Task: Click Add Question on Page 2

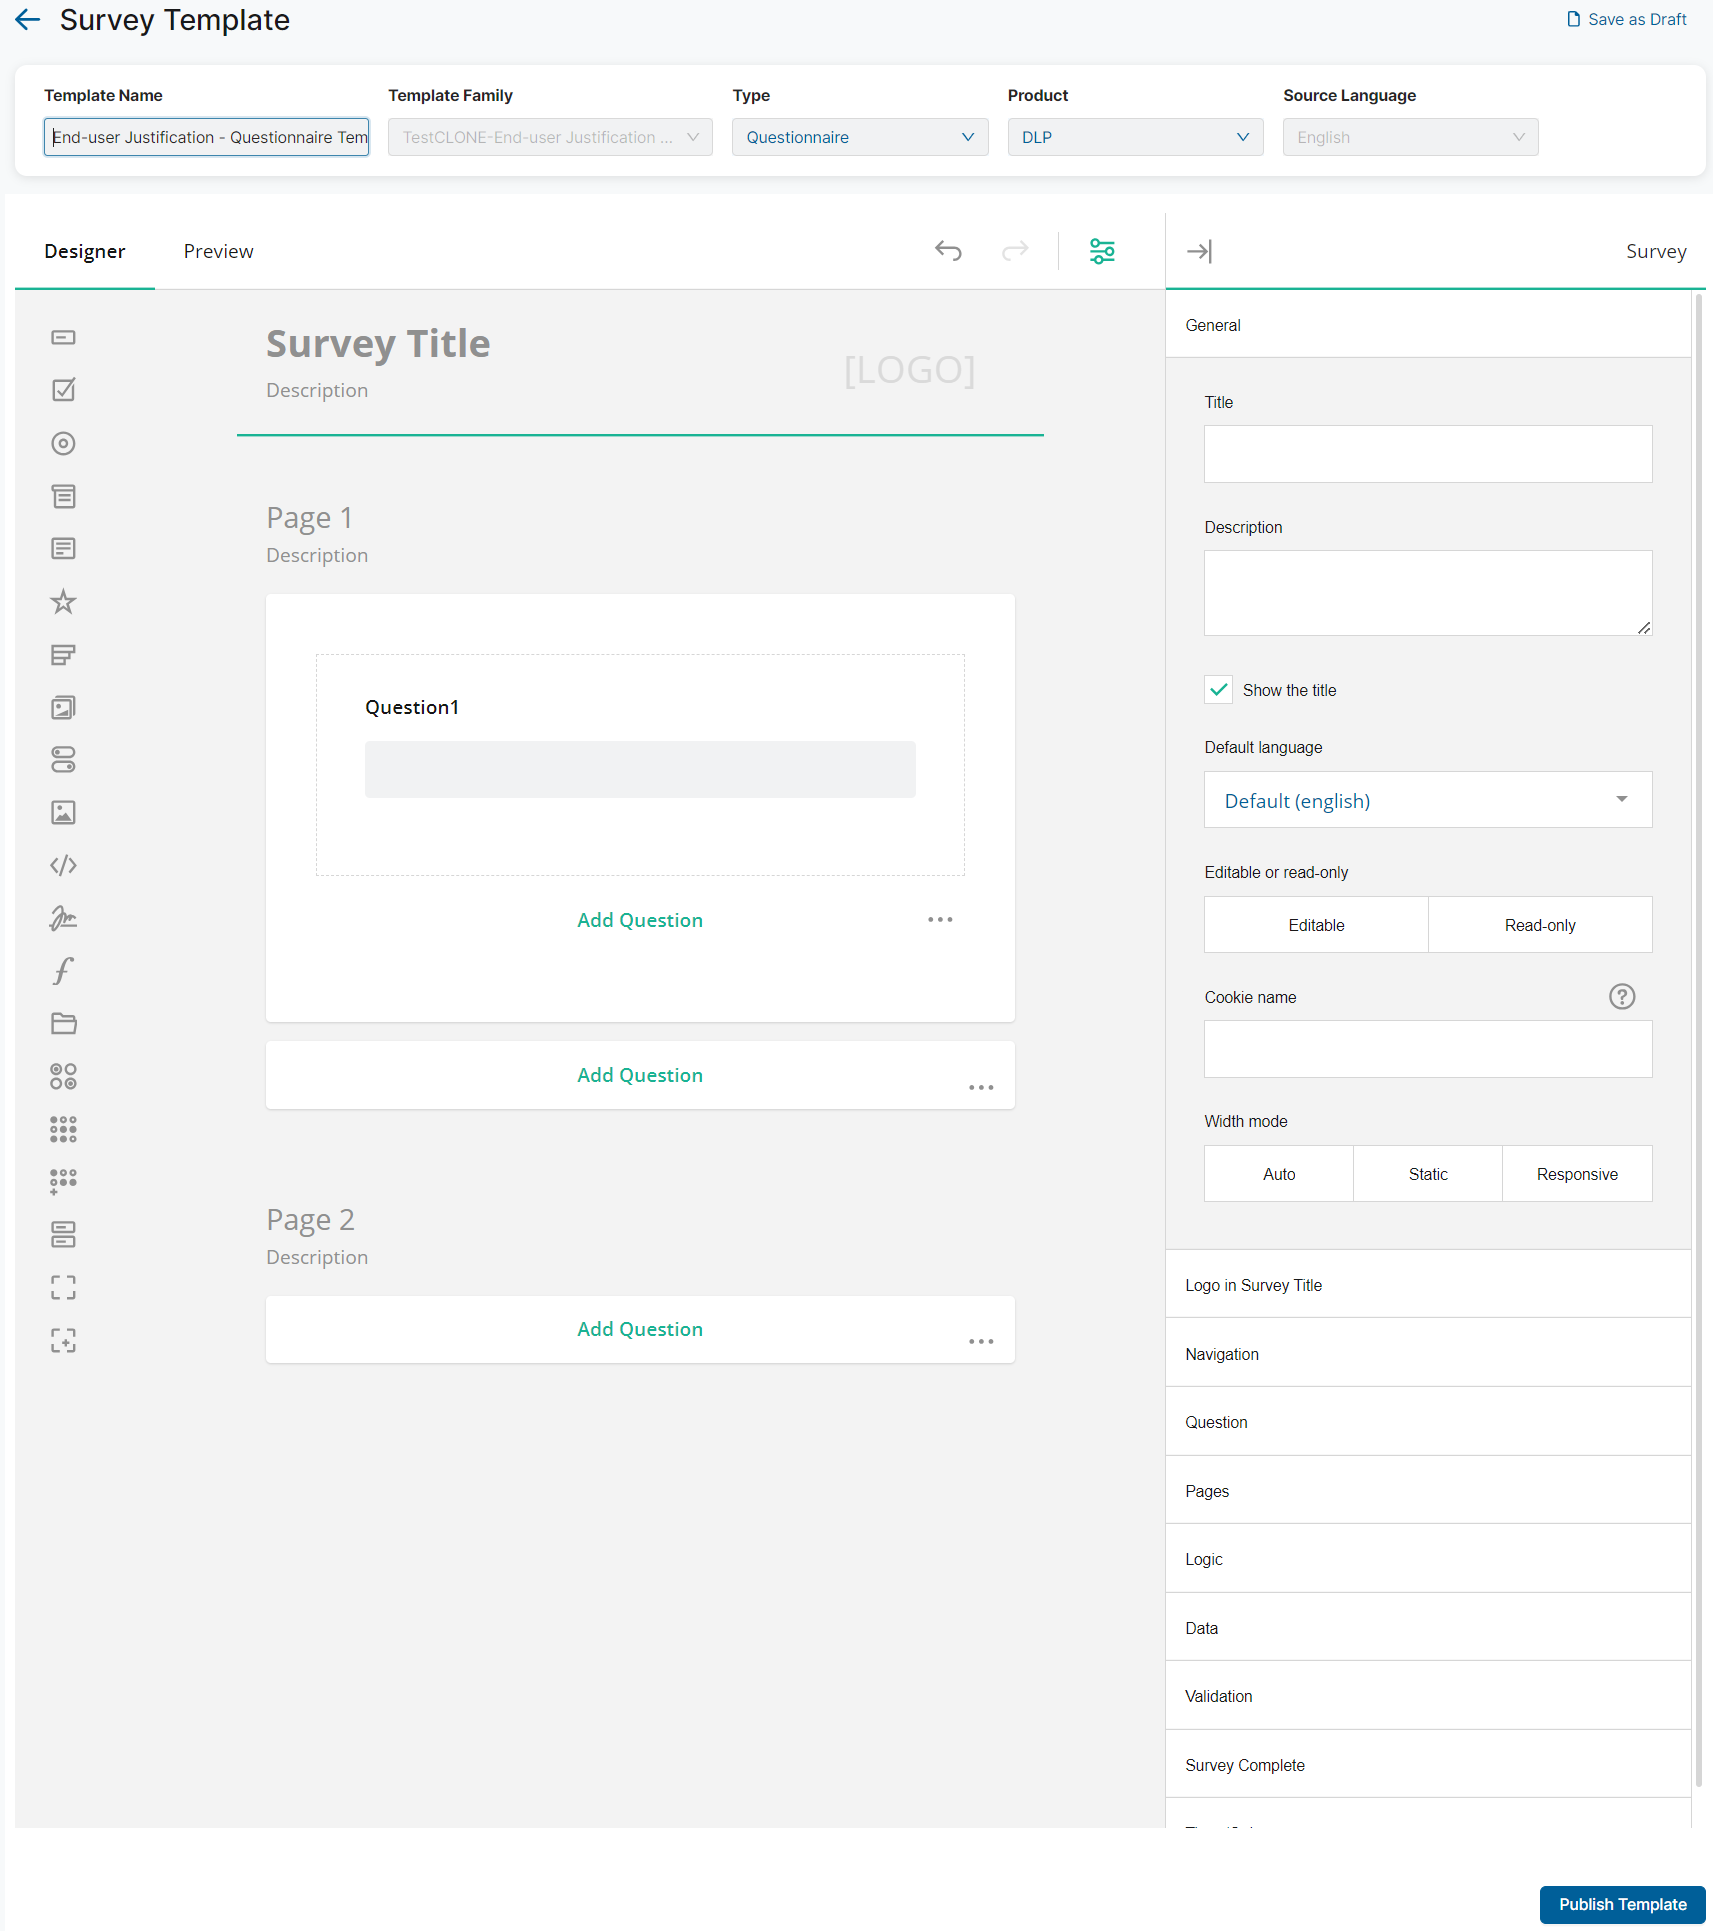Action: click(x=640, y=1329)
